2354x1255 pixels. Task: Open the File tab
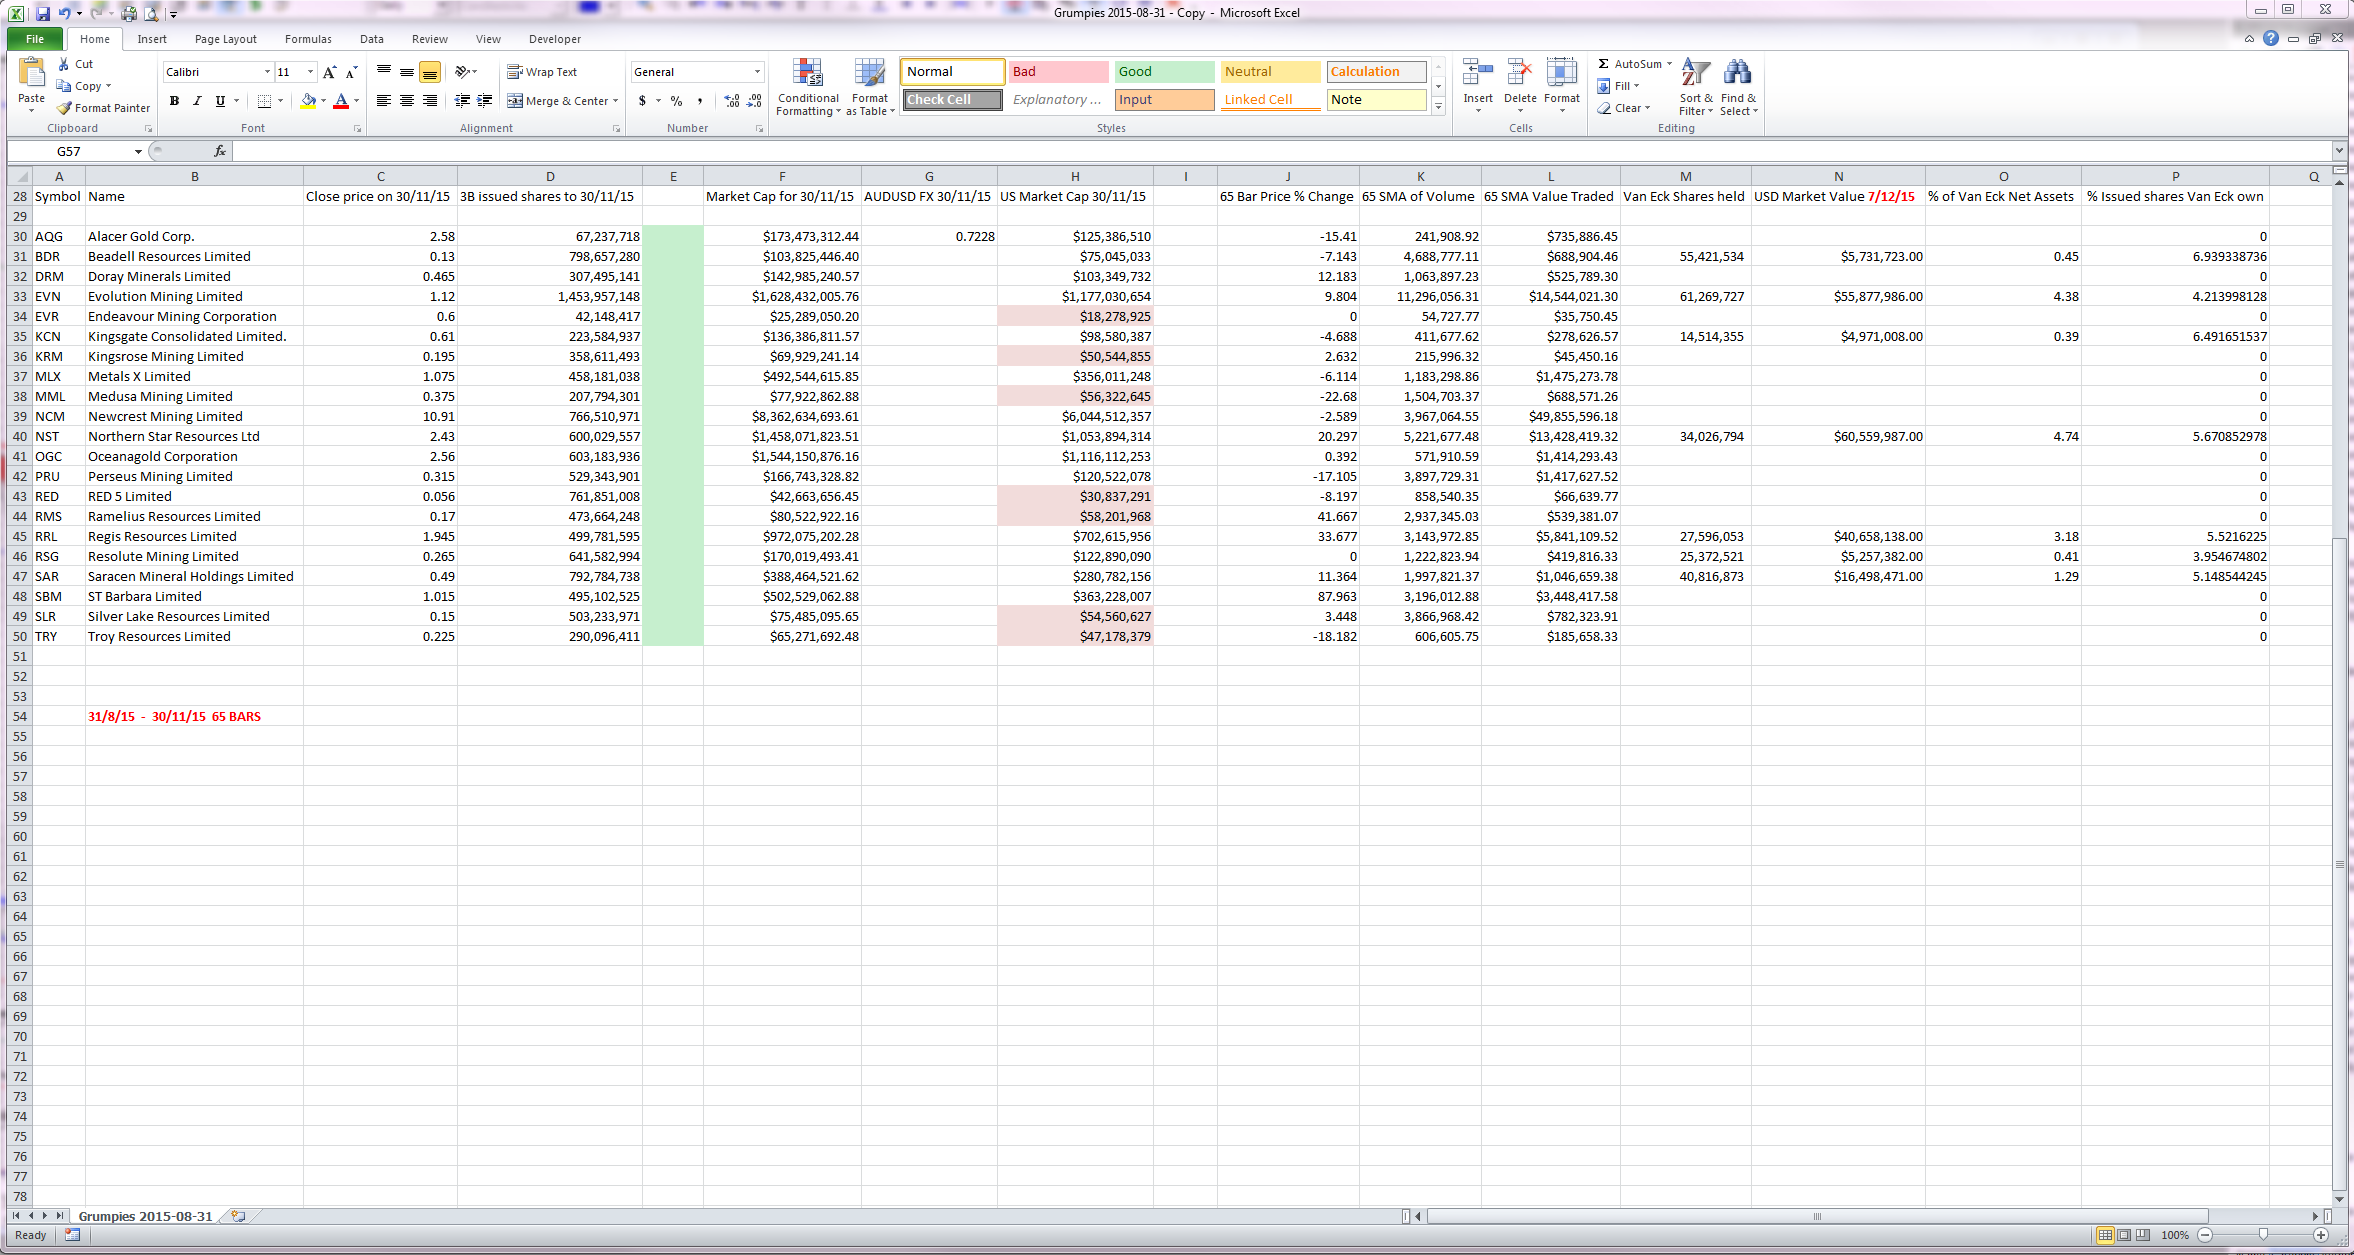coord(35,39)
